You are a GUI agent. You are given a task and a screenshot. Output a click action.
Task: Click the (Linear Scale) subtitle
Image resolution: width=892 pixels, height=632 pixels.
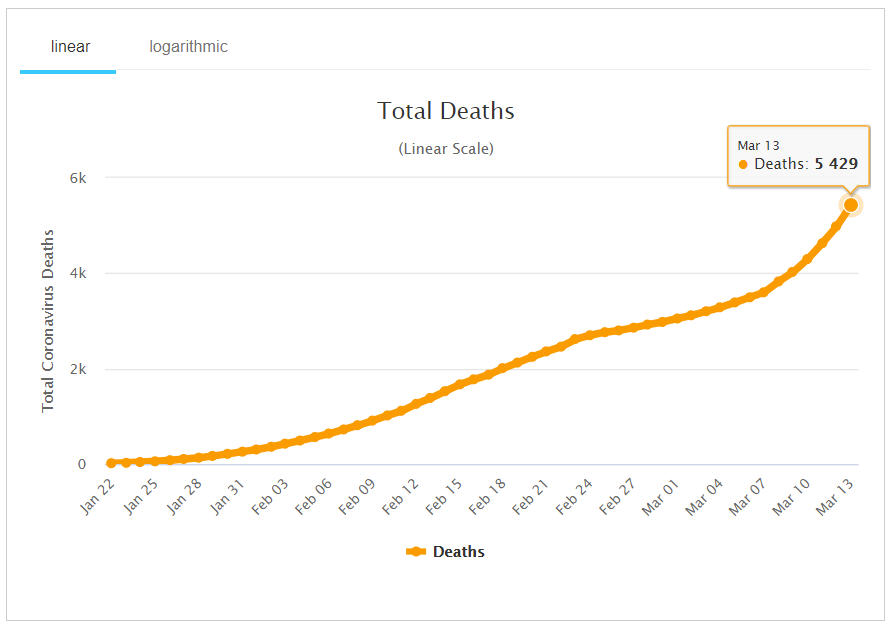pos(446,149)
